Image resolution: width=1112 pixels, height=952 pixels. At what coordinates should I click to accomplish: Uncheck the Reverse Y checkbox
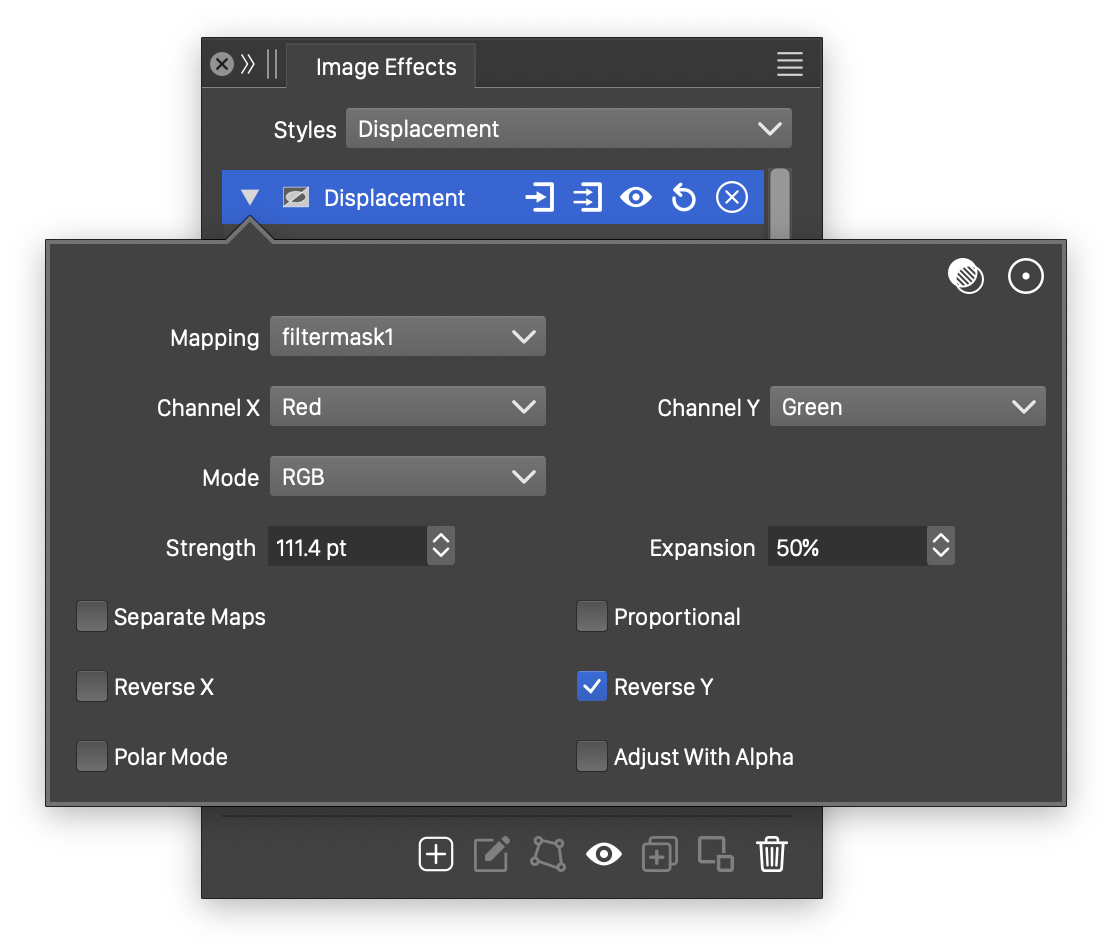coord(592,687)
